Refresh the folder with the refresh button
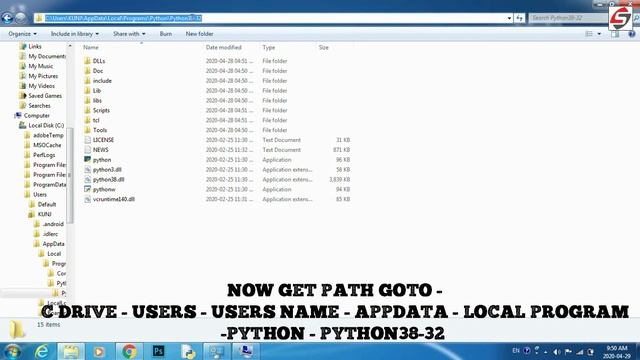The width and height of the screenshot is (640, 360). point(519,18)
